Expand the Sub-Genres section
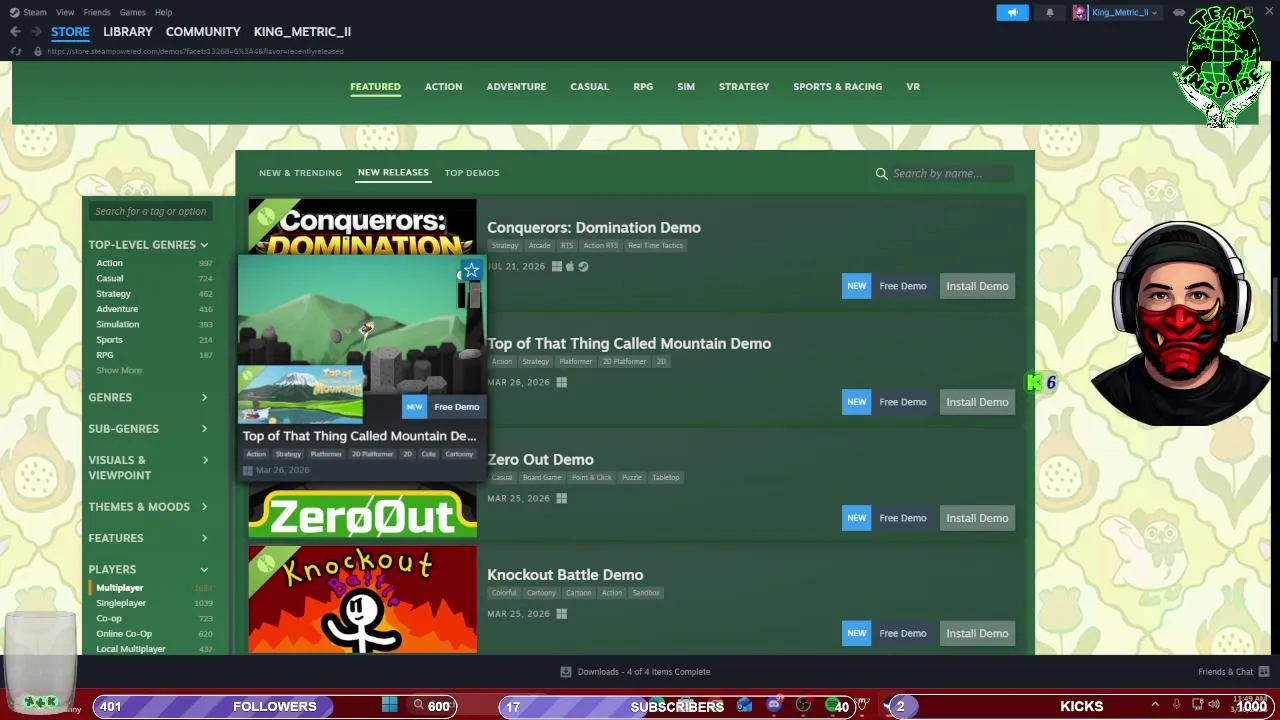 (x=148, y=429)
